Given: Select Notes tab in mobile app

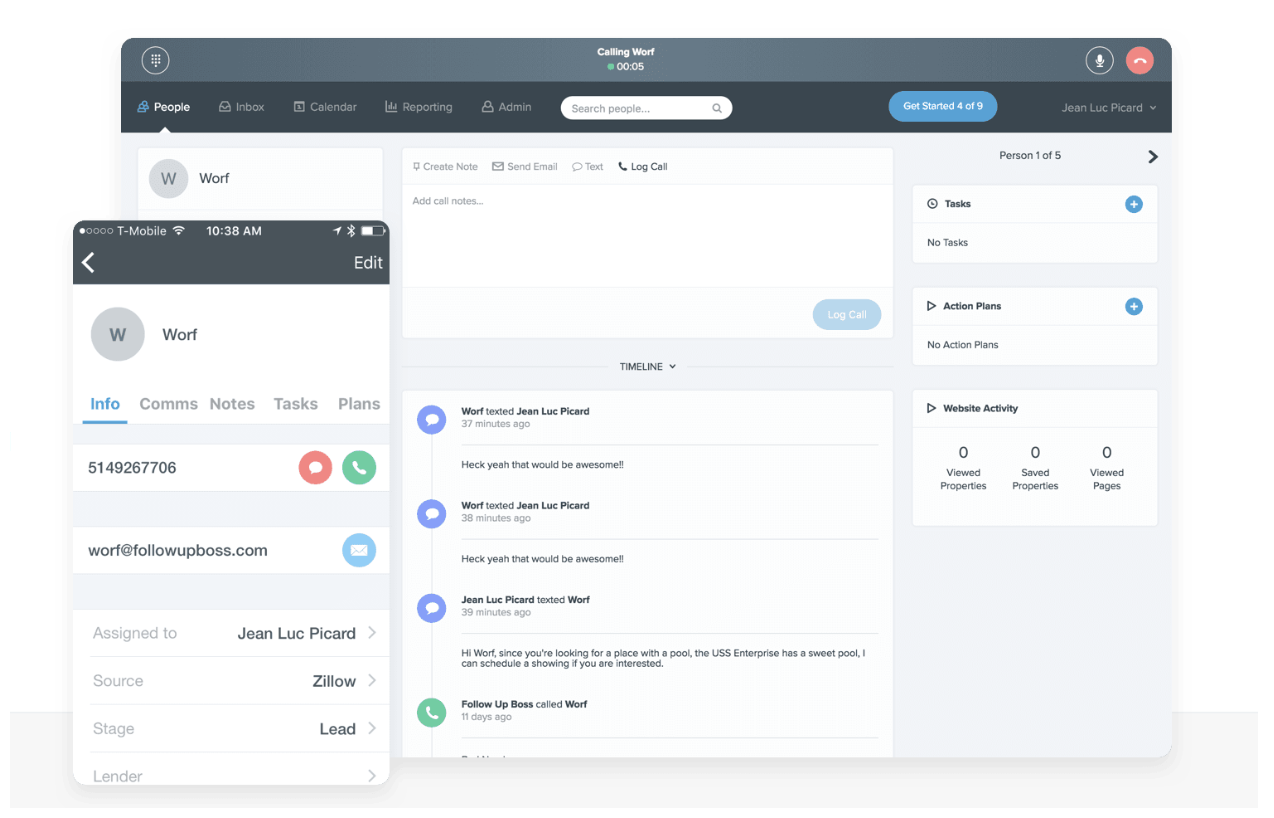Looking at the screenshot, I should tap(232, 404).
